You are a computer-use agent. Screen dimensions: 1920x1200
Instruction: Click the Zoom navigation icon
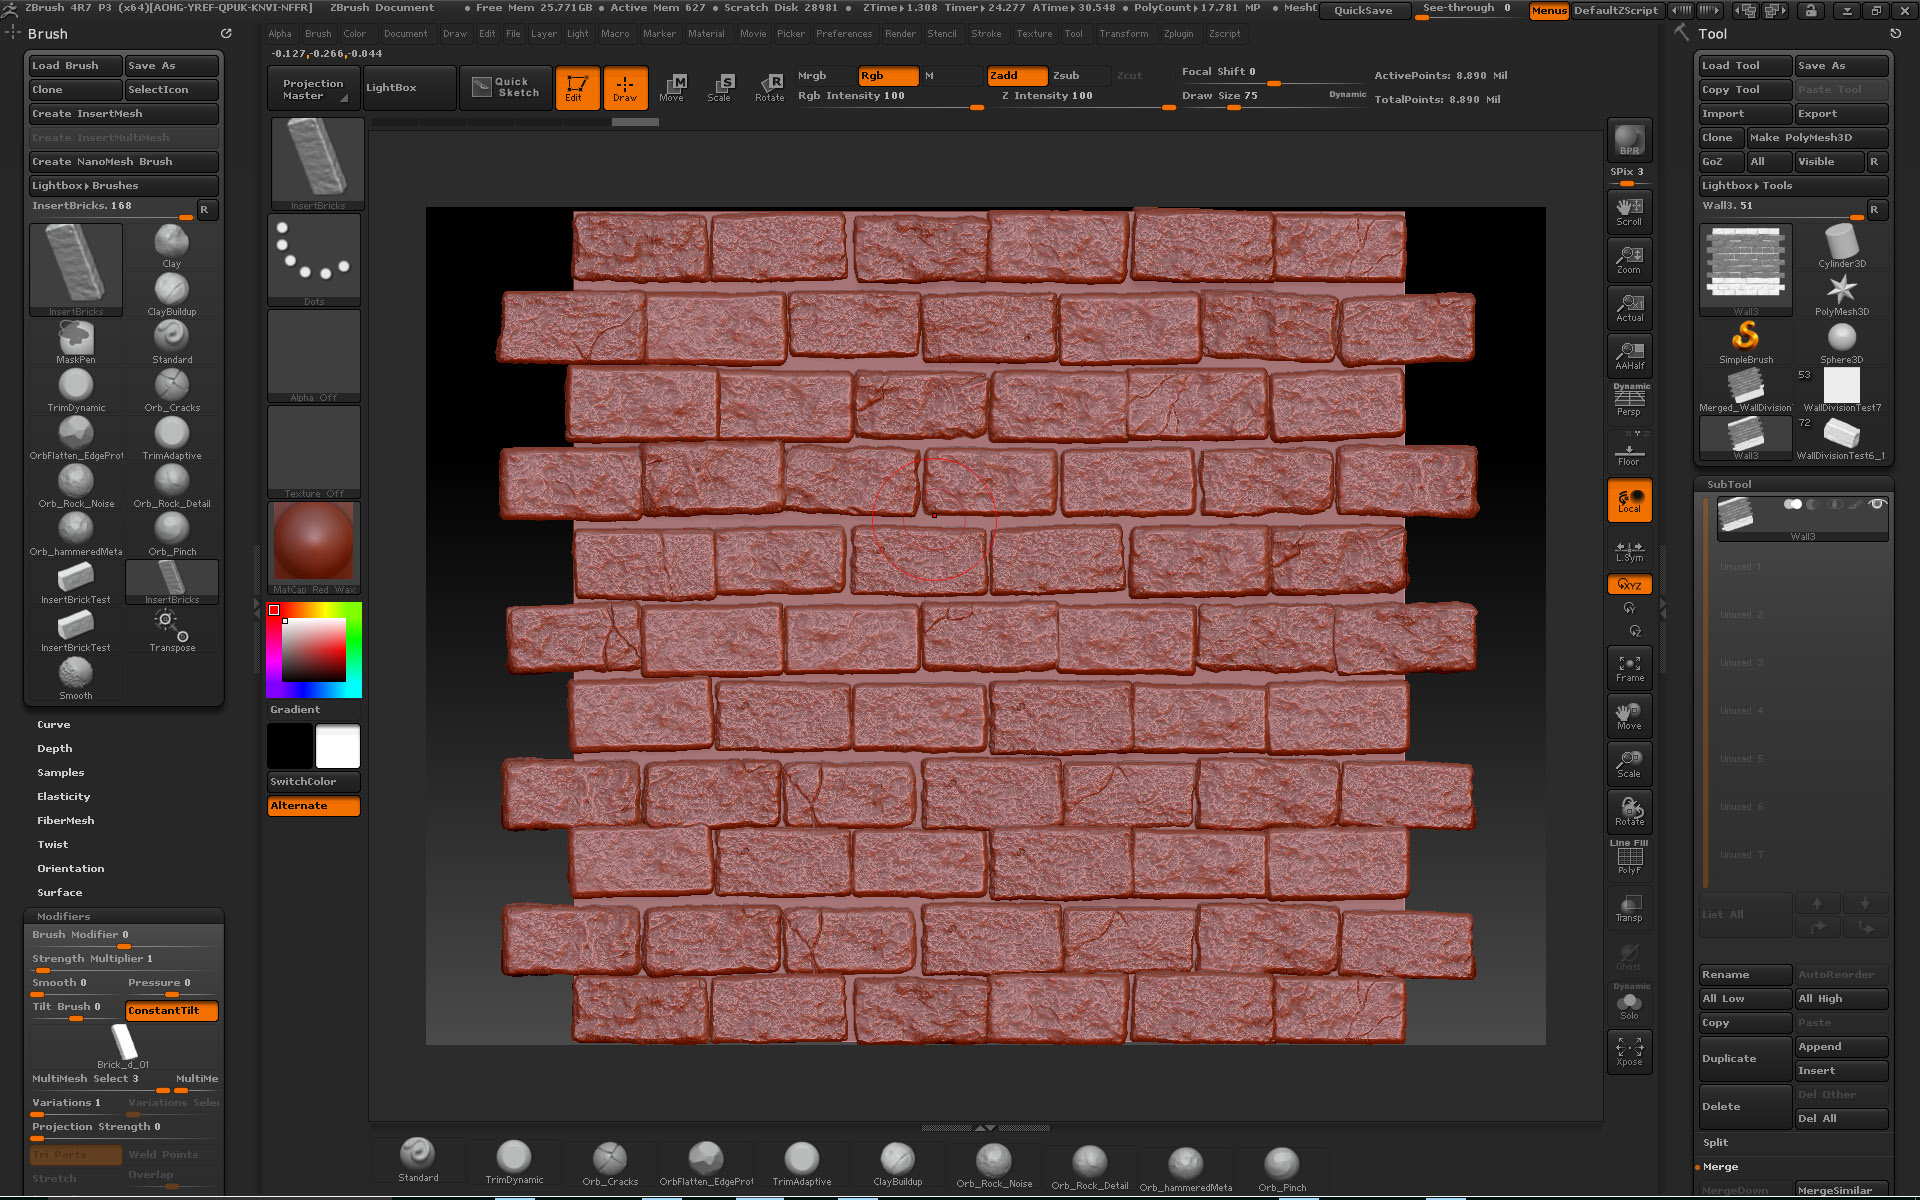click(1629, 260)
